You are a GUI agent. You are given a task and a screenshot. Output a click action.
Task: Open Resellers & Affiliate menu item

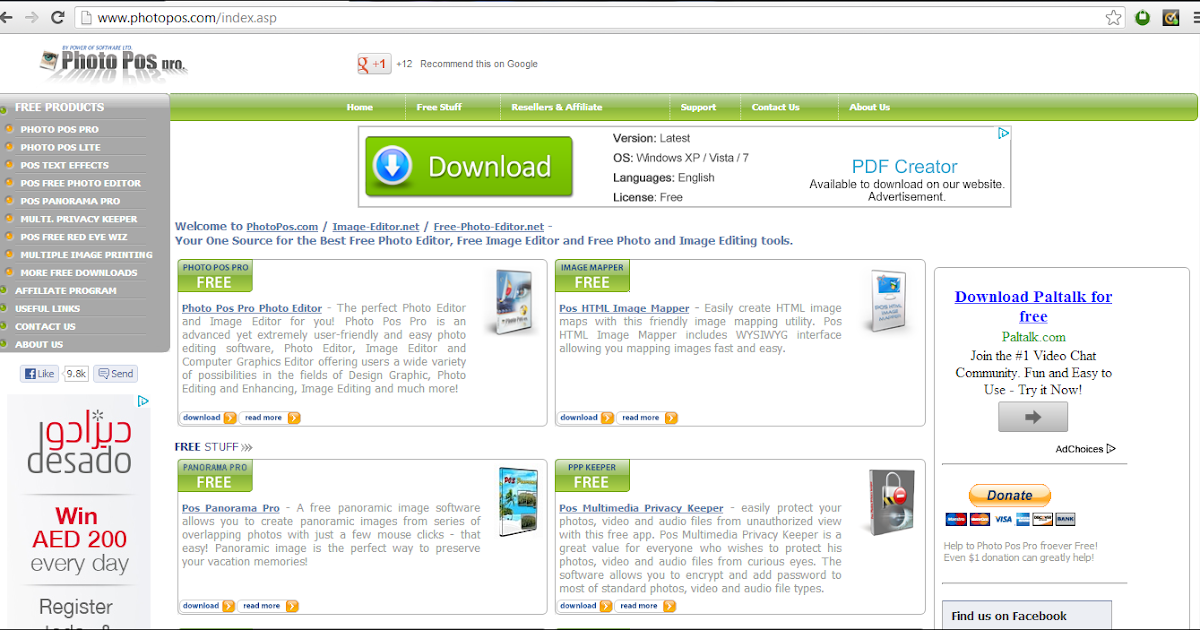click(557, 107)
